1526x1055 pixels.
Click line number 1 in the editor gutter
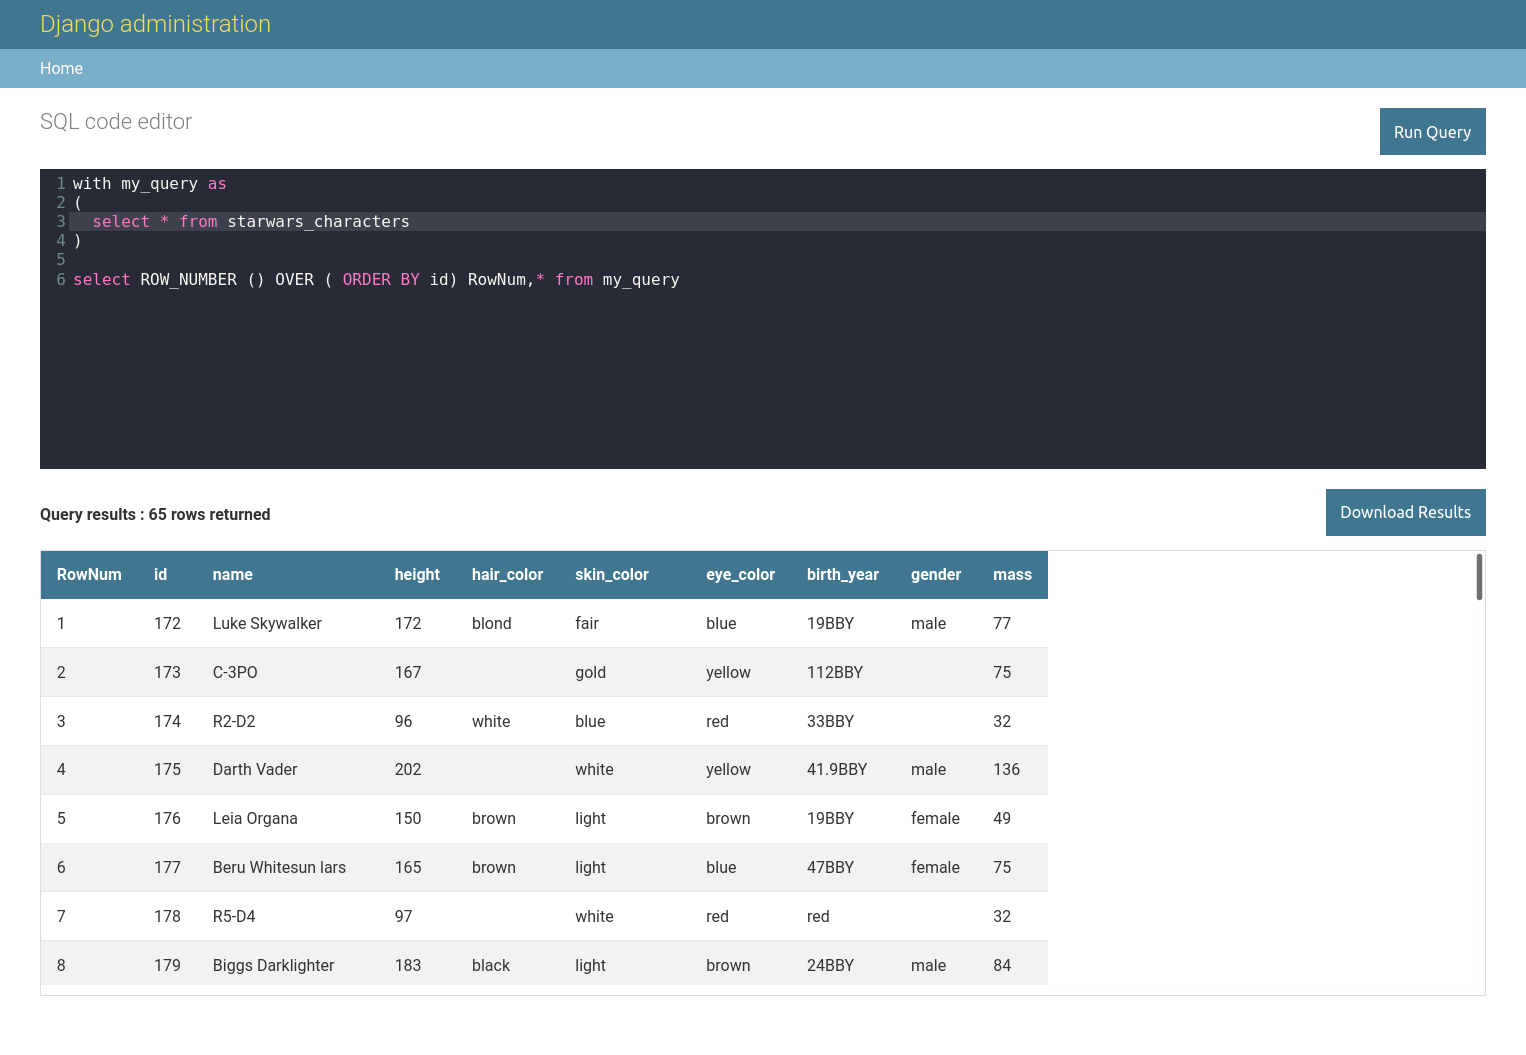click(61, 184)
